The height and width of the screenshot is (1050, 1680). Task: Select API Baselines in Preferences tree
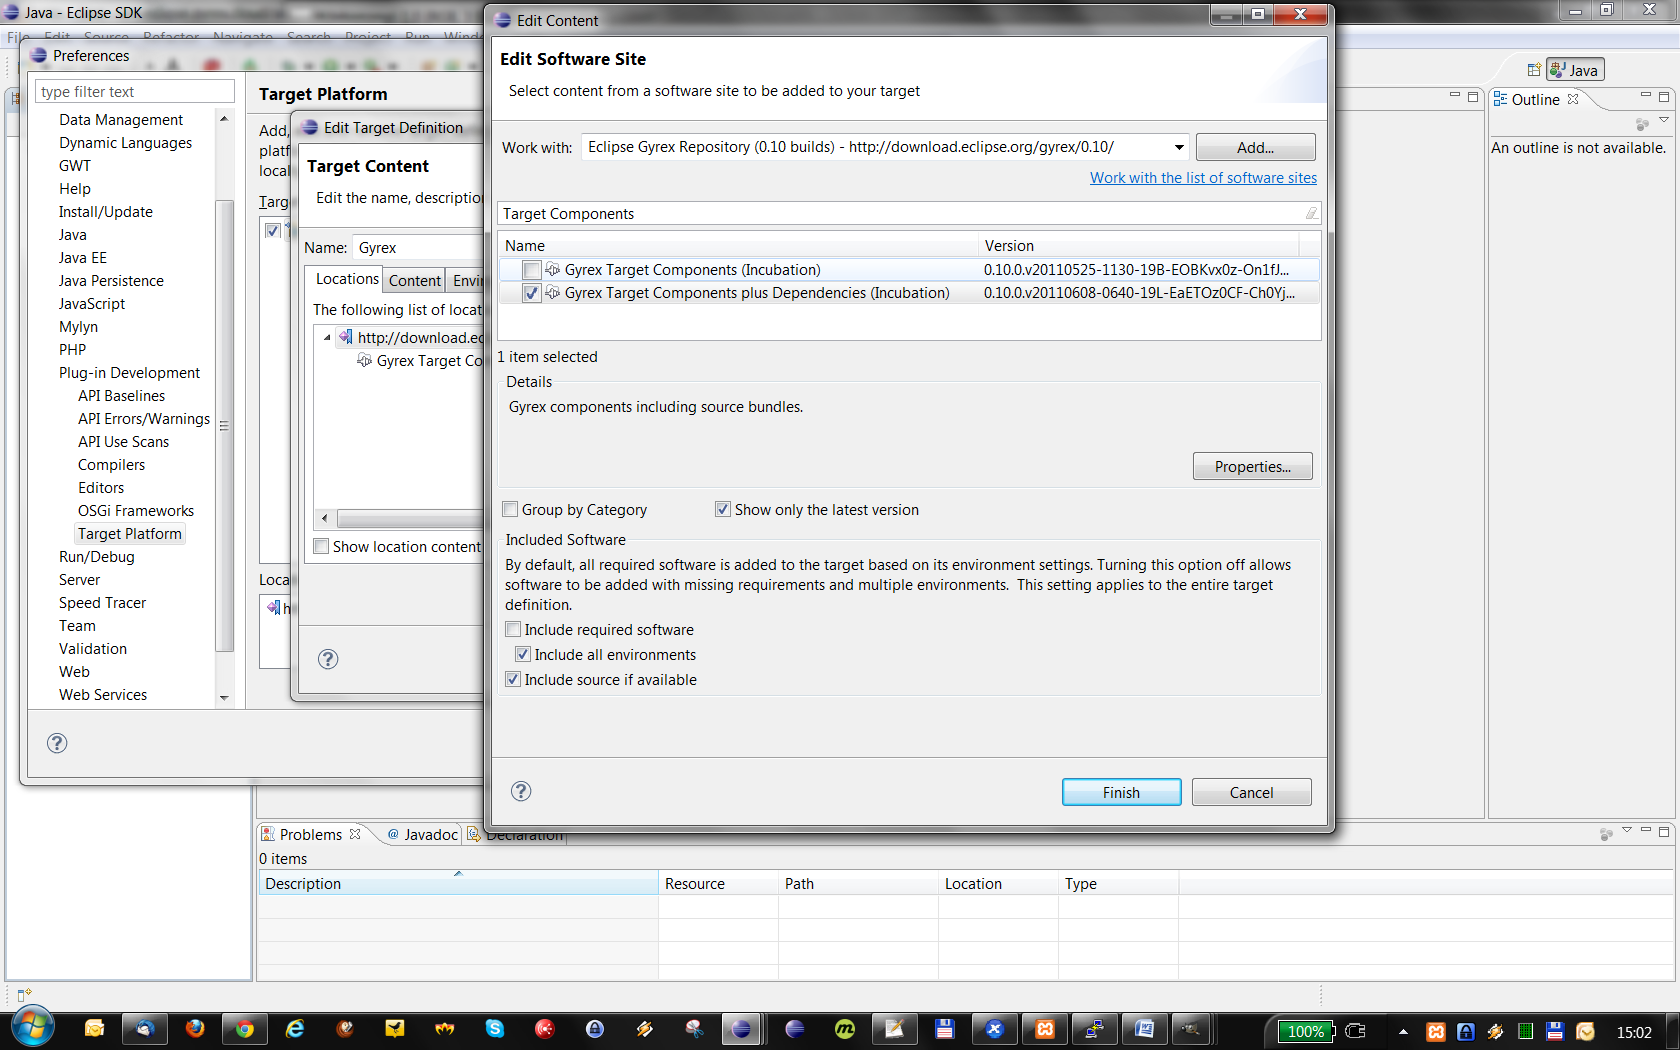point(121,396)
